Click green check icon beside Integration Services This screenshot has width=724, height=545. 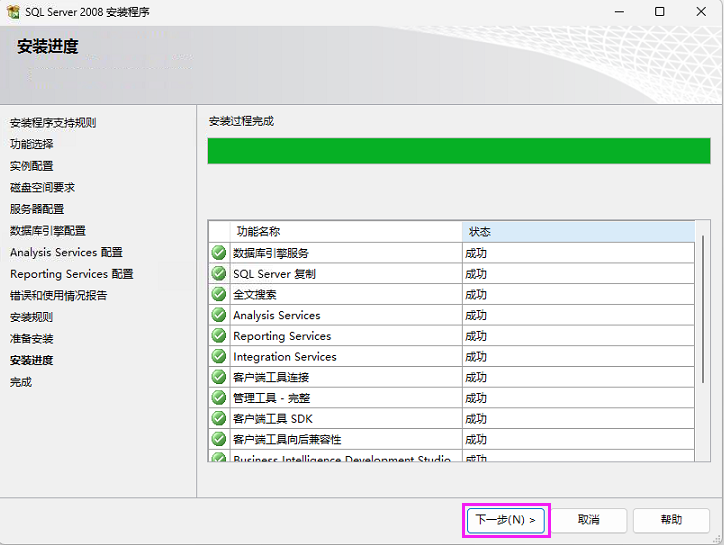coord(219,357)
